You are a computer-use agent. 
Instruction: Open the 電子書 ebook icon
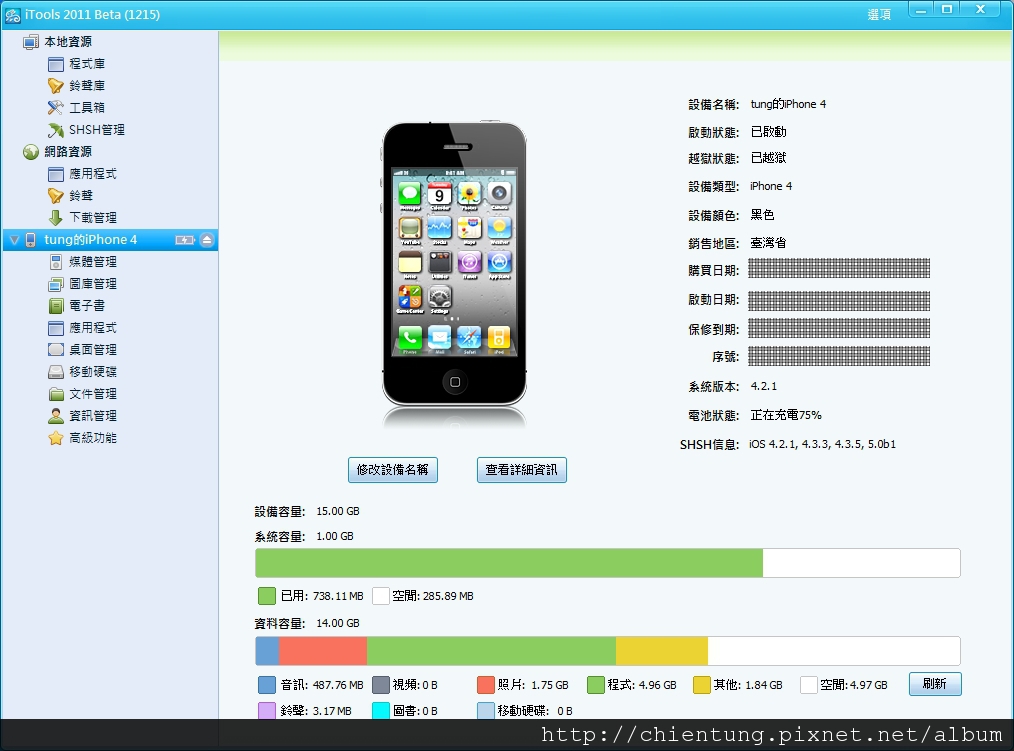pos(56,306)
